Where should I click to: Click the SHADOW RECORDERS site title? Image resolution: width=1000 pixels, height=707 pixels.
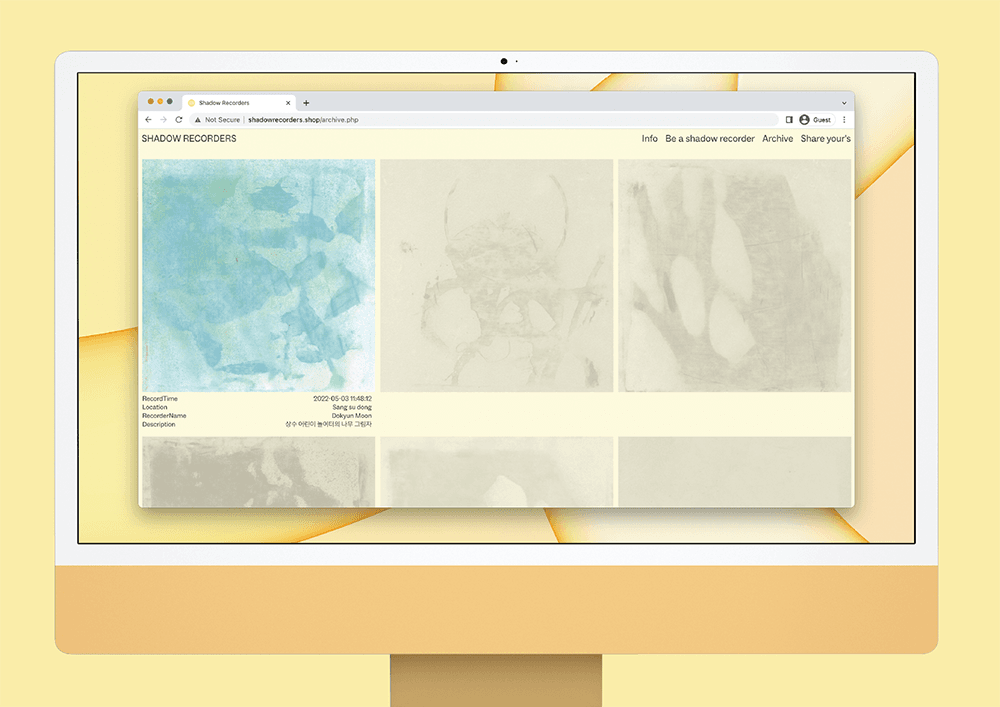pyautogui.click(x=189, y=138)
